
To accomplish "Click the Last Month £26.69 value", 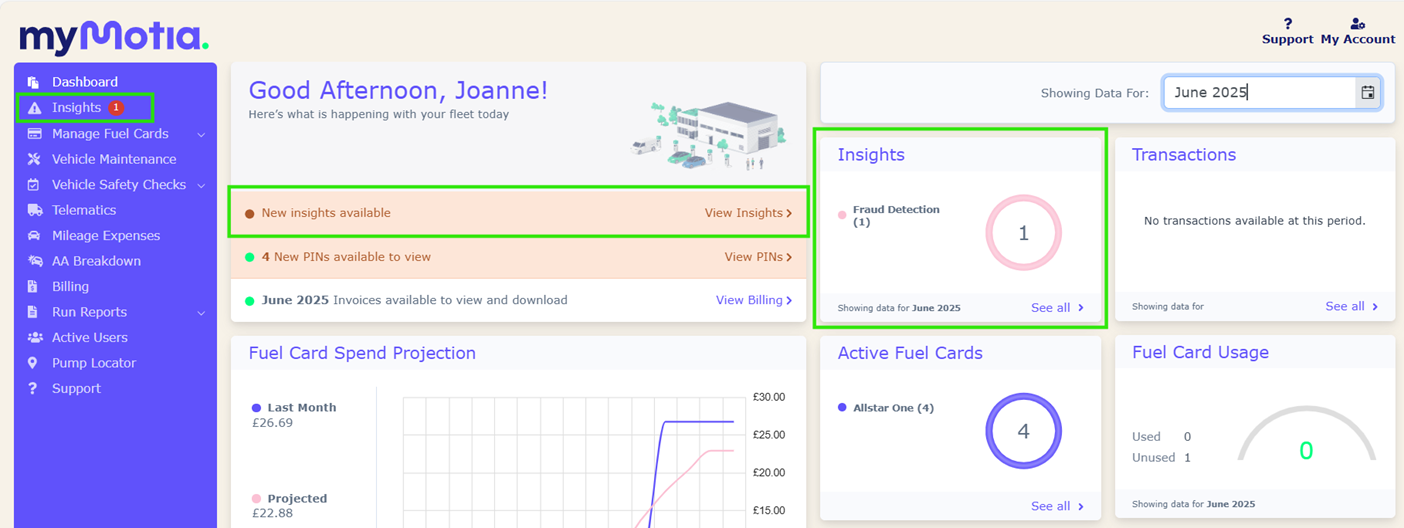I will (273, 423).
